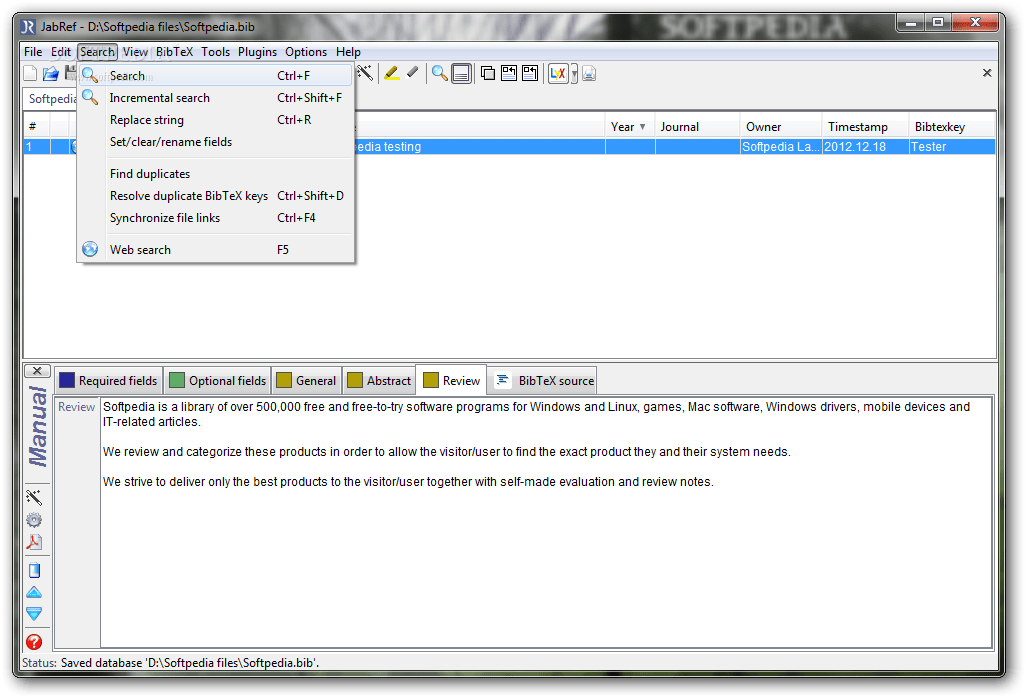
Task: Click the LyX push-to-application icon
Action: pos(558,73)
